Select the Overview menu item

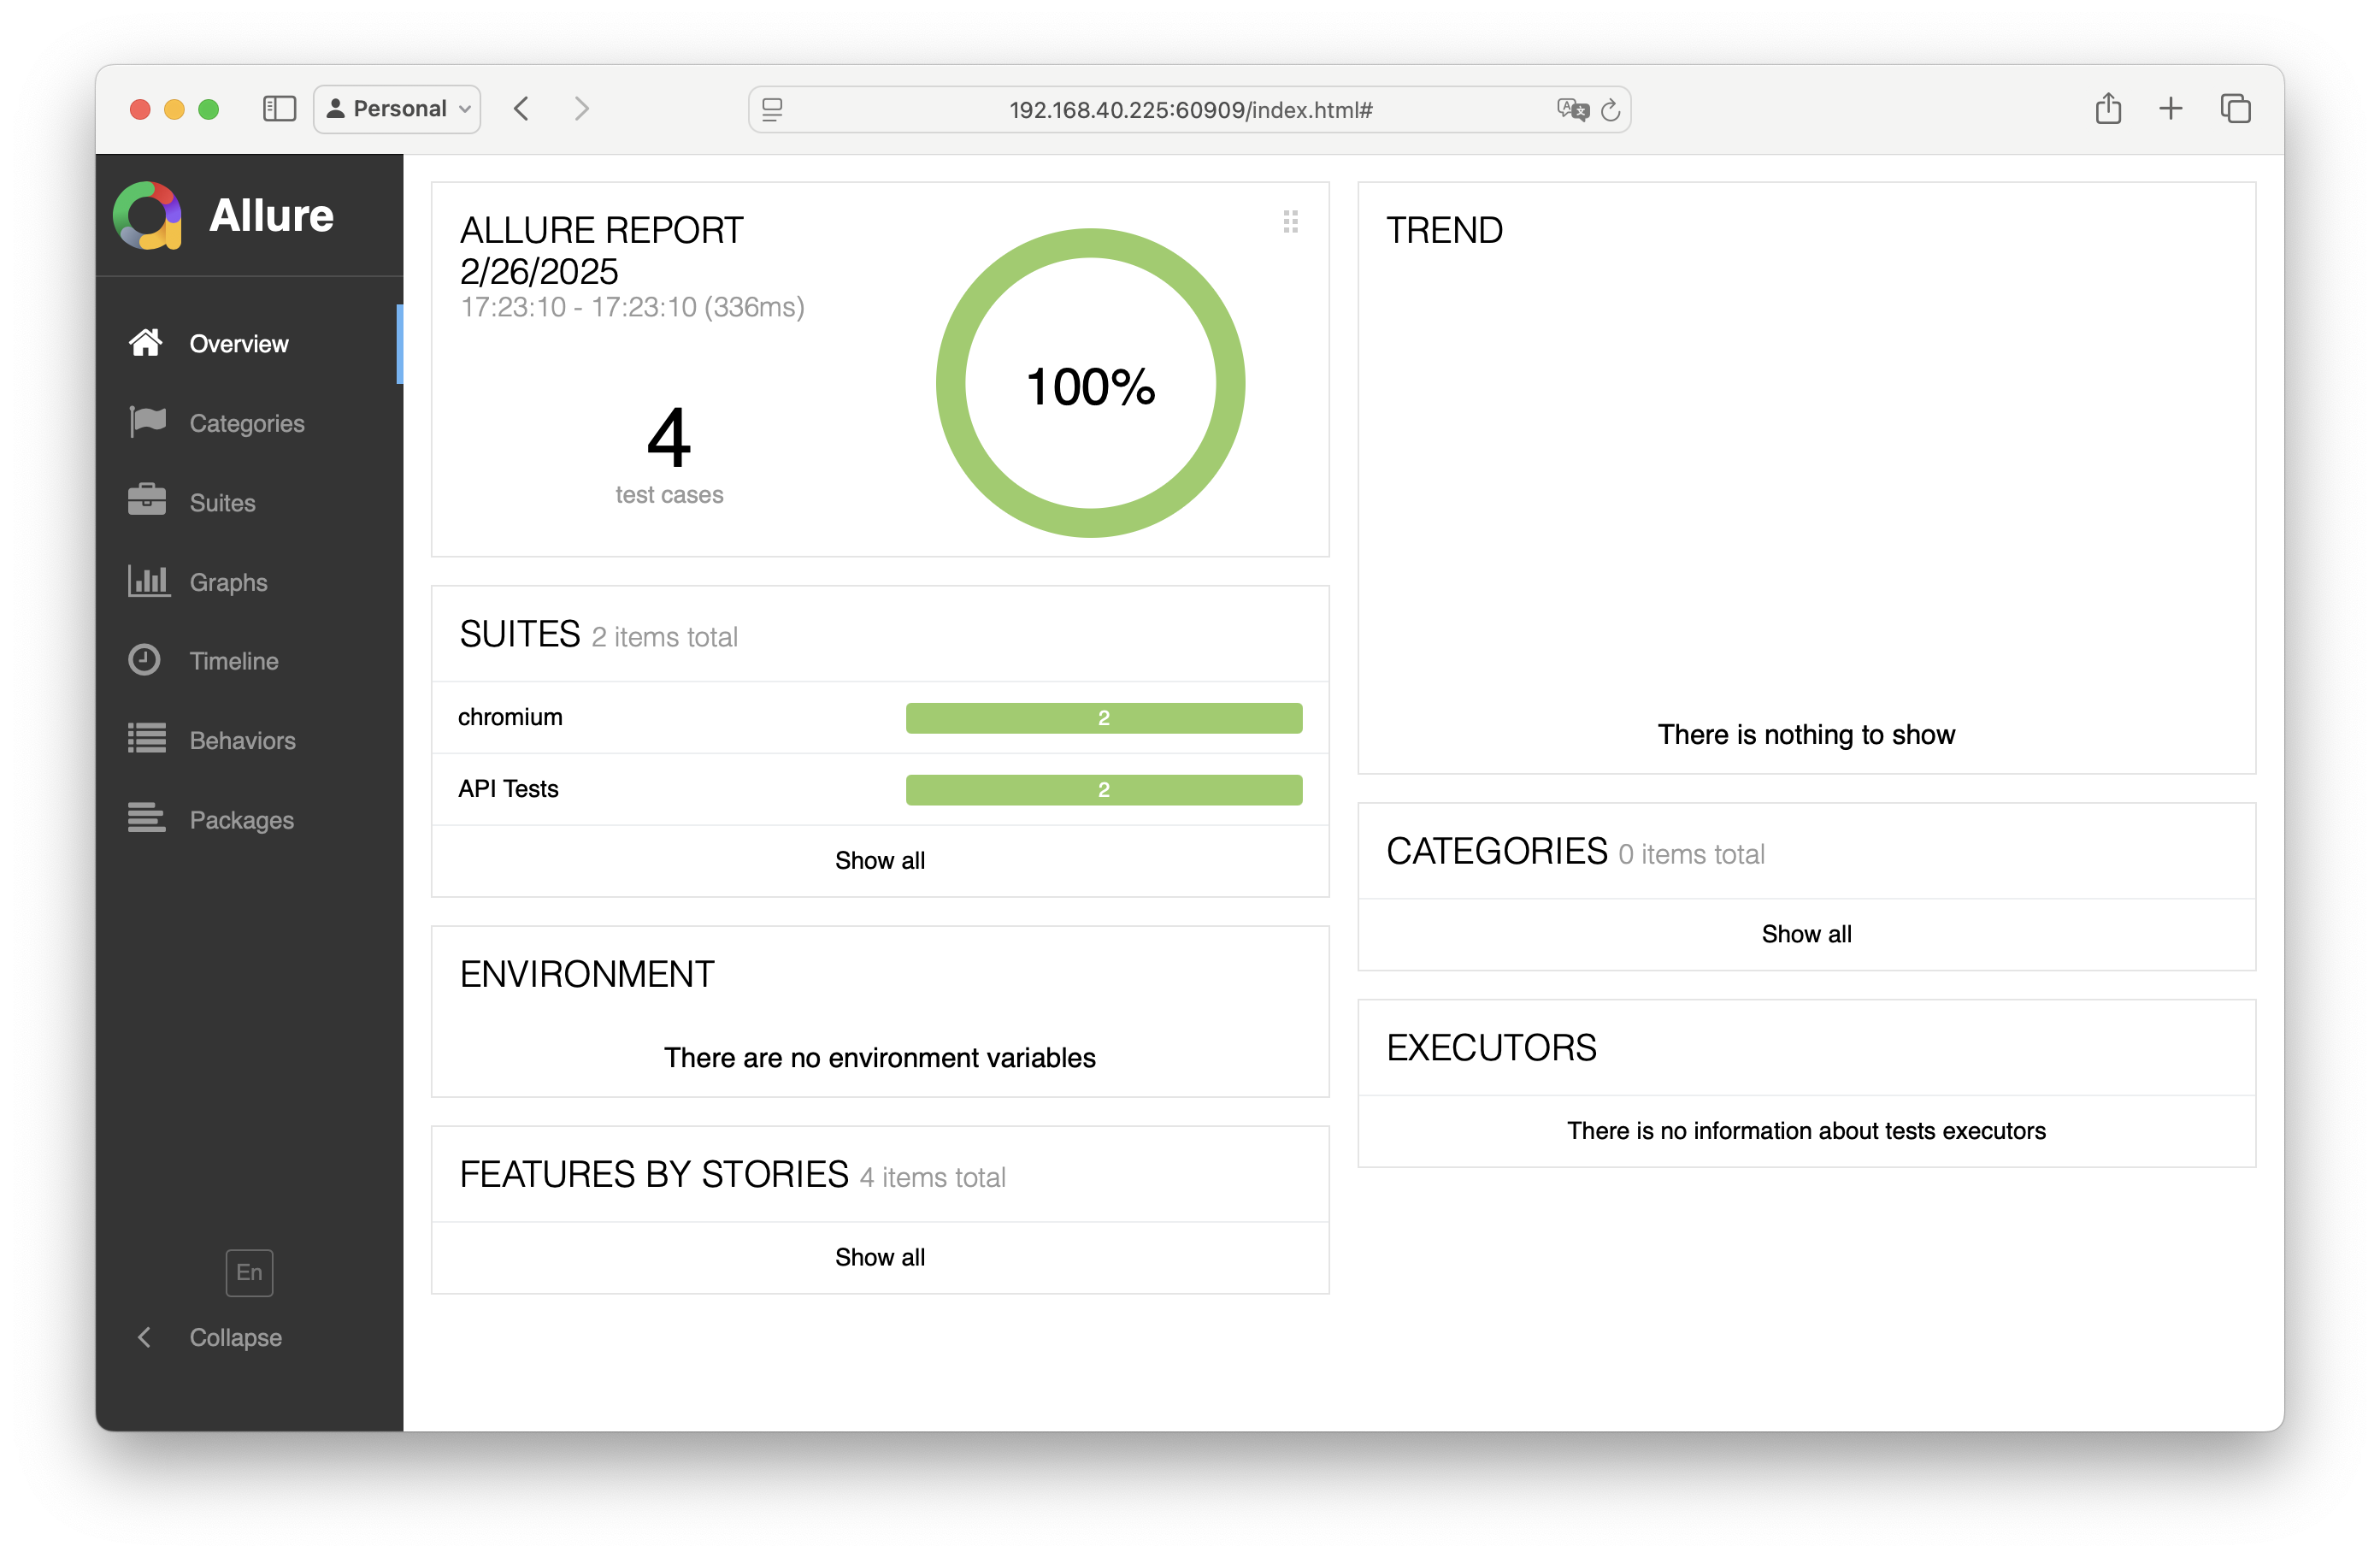pos(239,343)
